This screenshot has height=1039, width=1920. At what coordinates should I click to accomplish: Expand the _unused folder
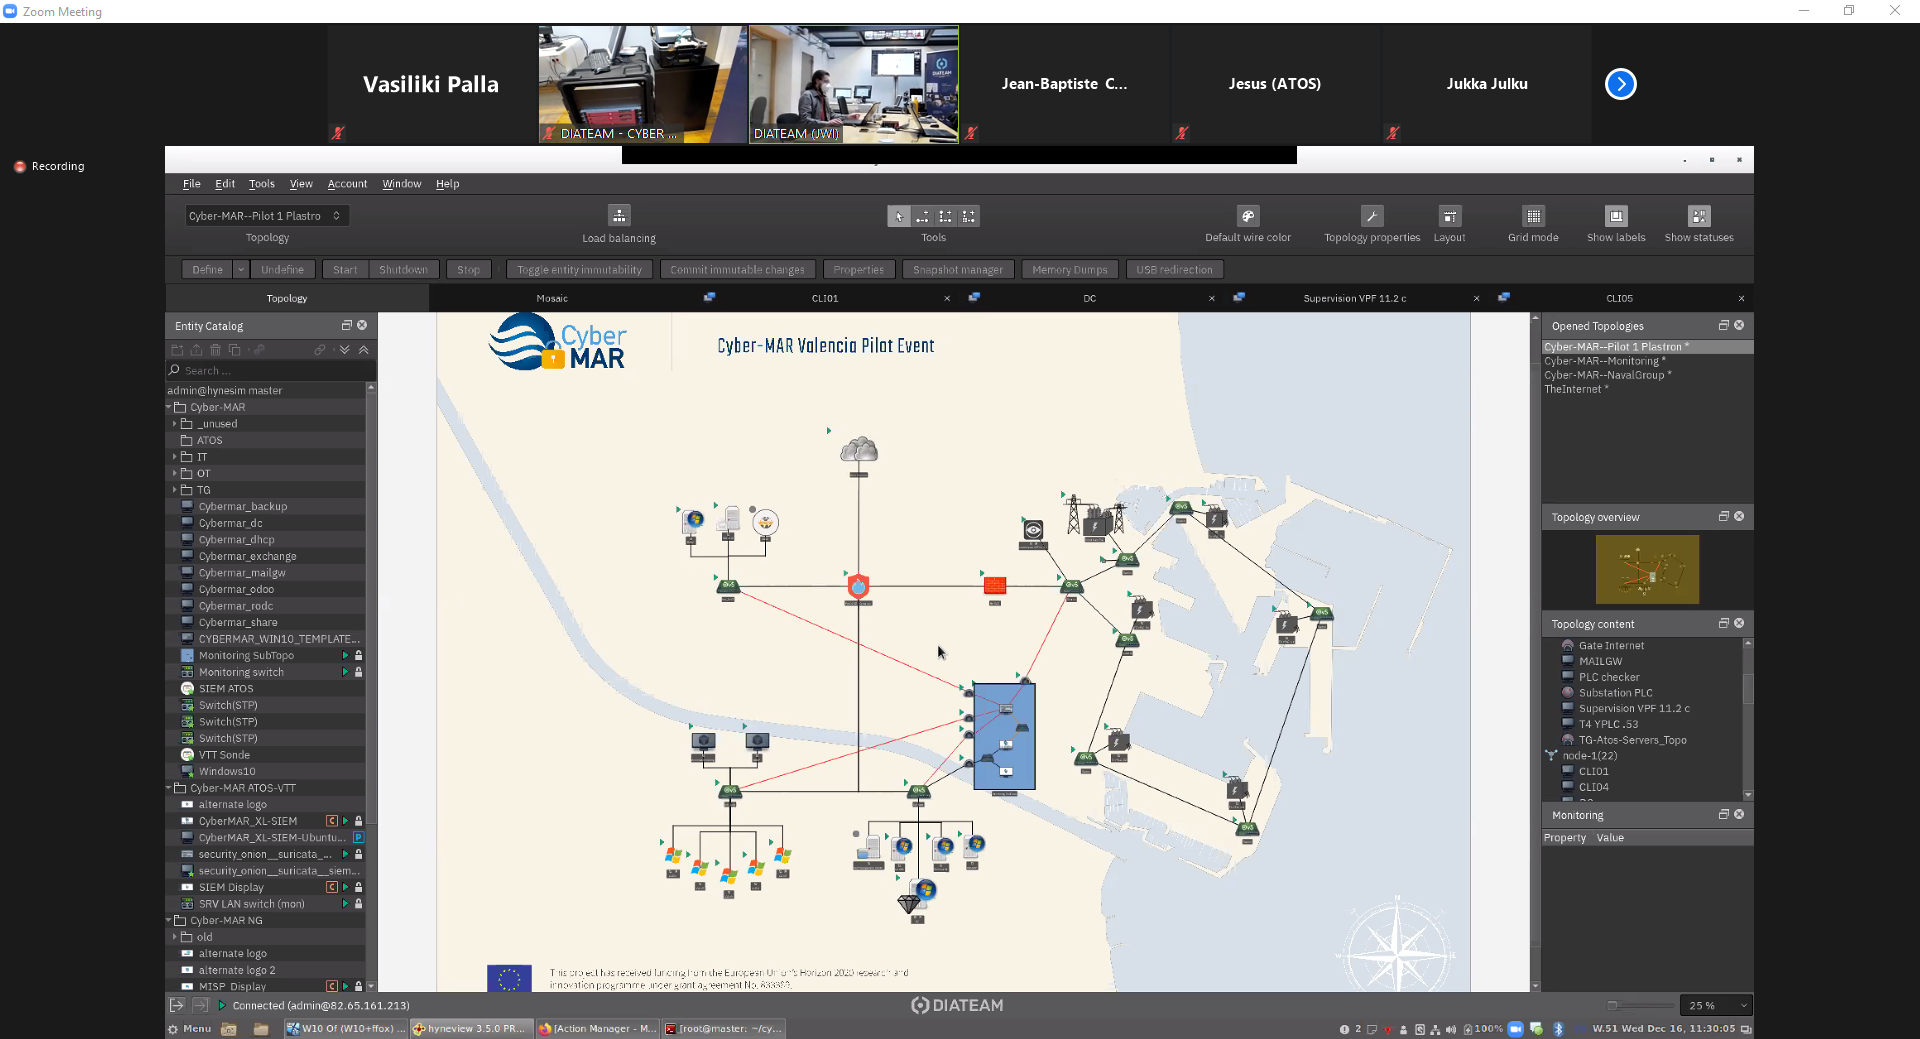175,424
